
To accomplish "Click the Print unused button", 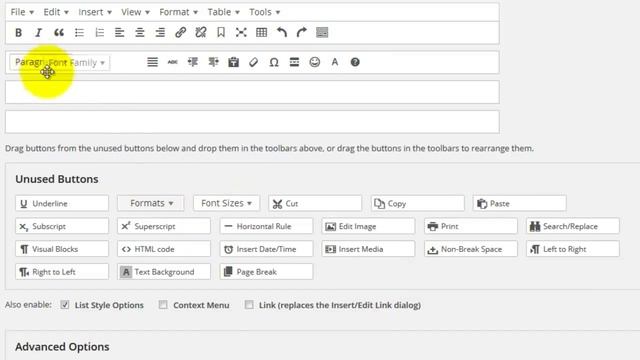I will click(471, 226).
